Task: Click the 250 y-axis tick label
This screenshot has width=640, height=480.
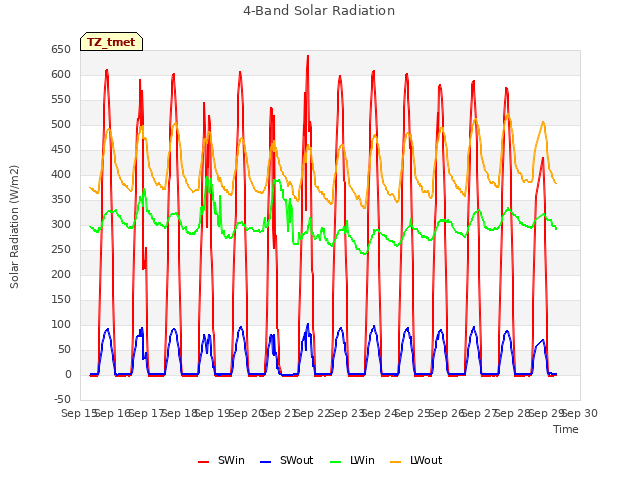Action: (x=61, y=249)
